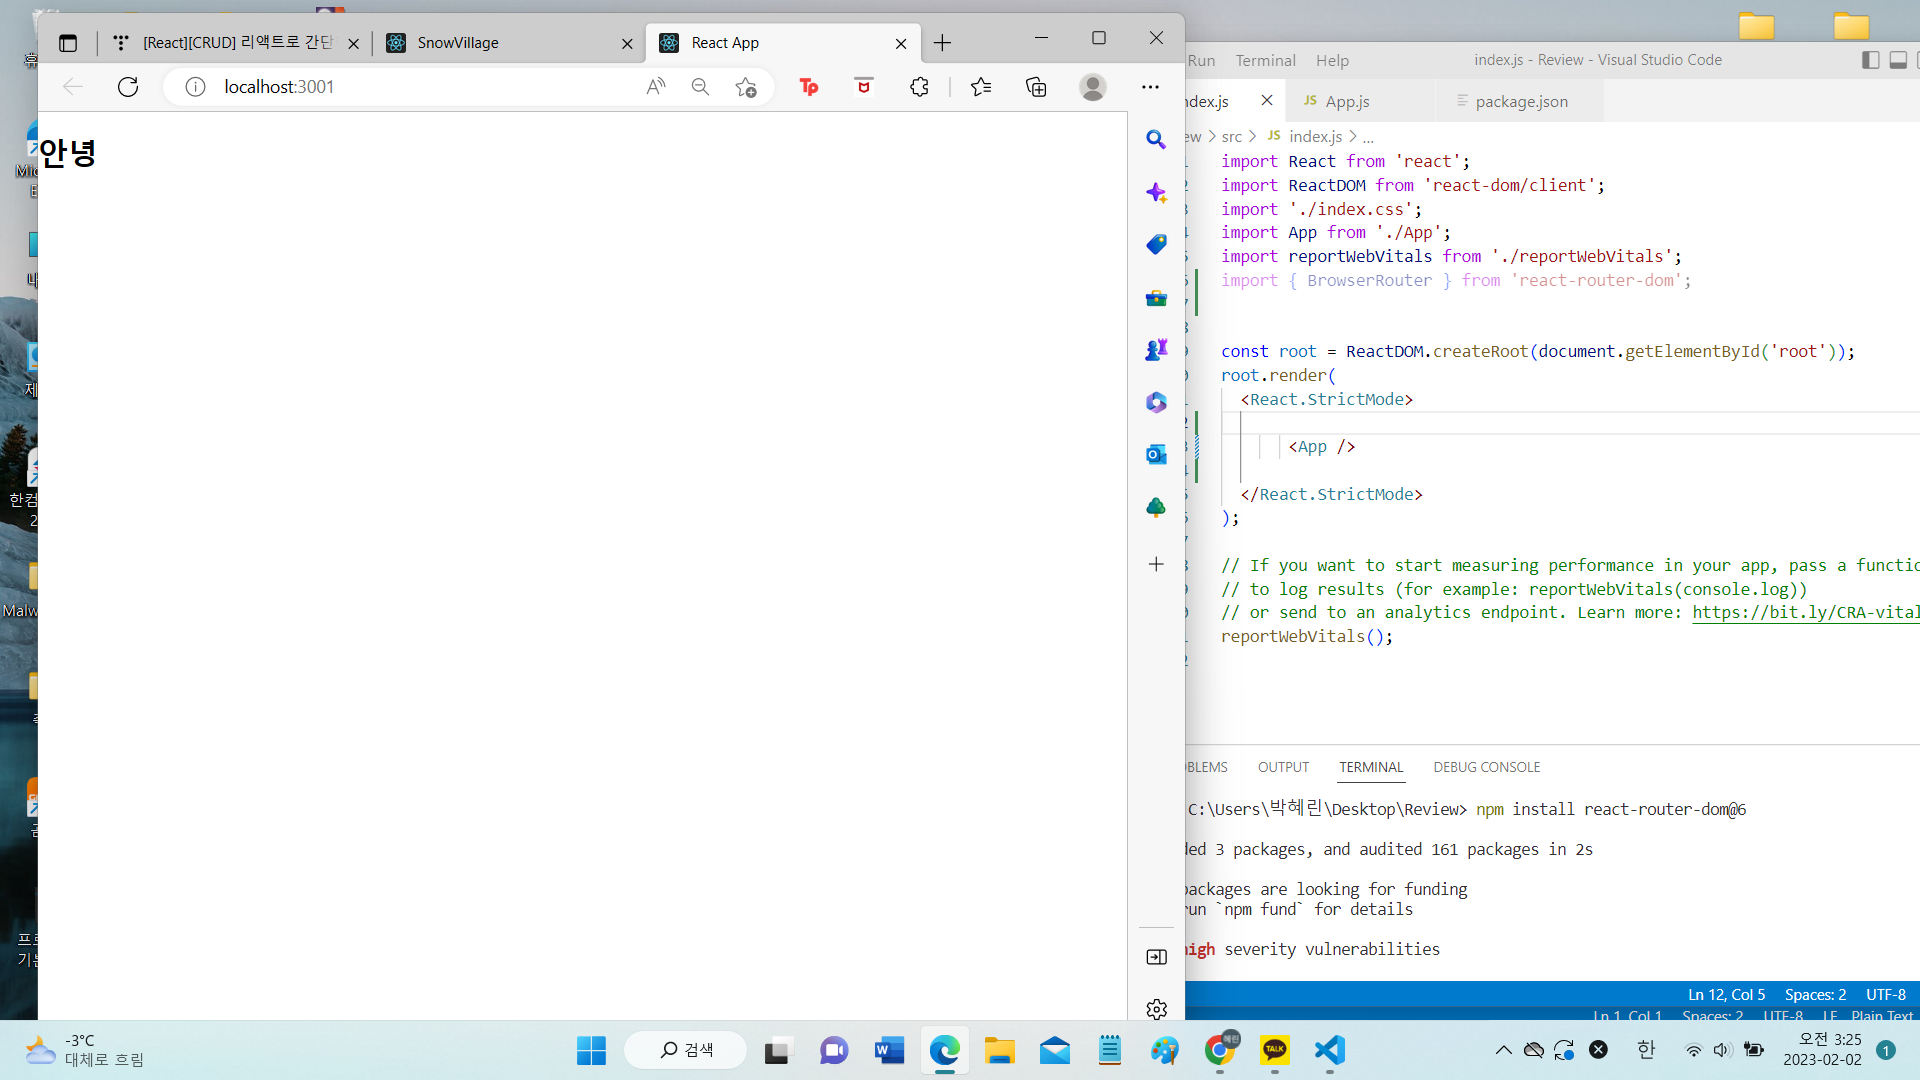
Task: Open the Edge sidebar Search icon
Action: pos(1156,140)
